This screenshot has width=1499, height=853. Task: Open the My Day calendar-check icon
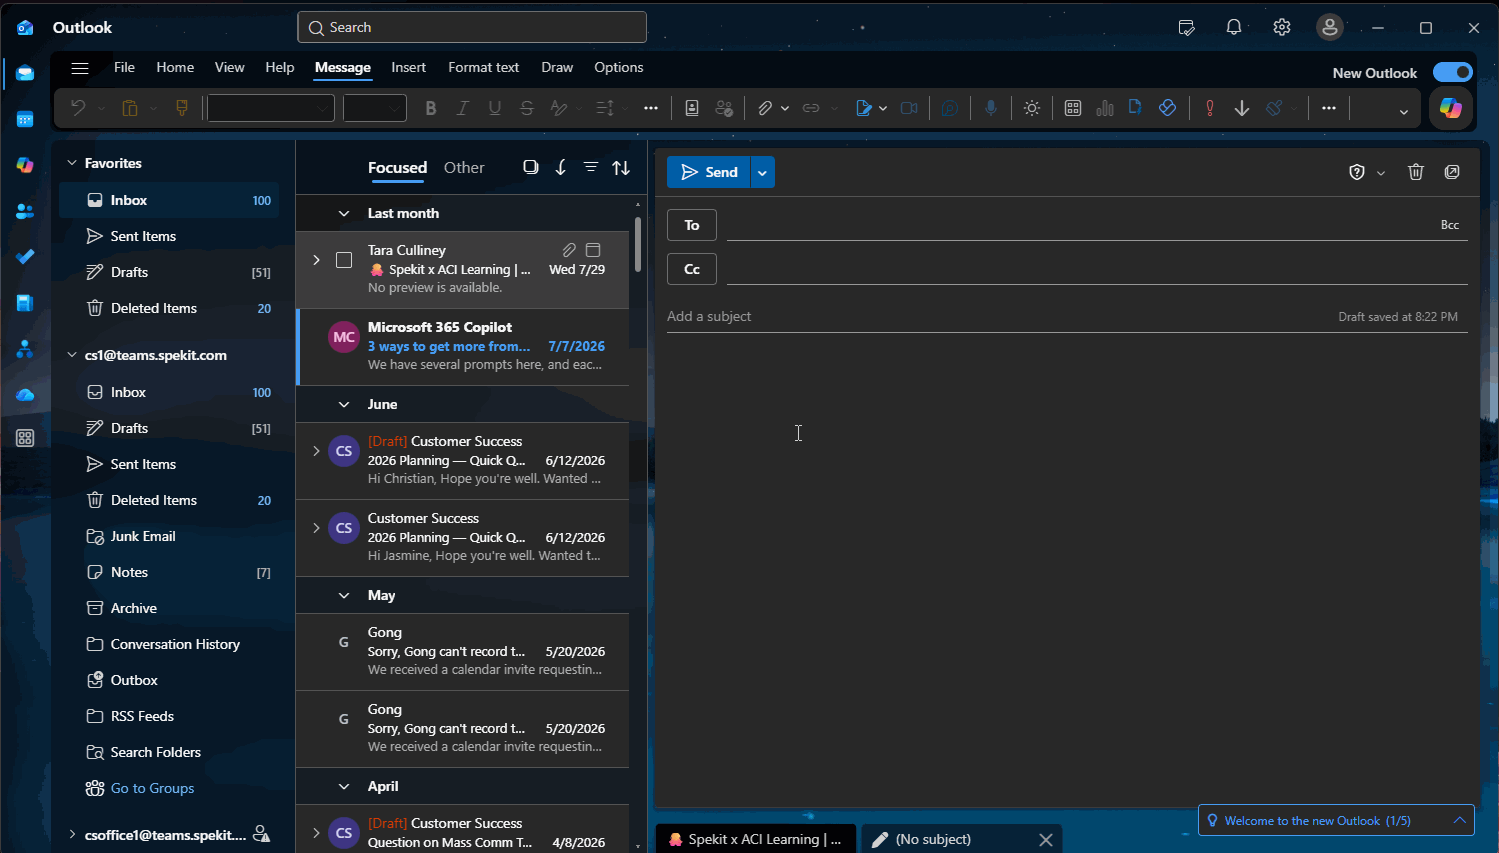1186,27
